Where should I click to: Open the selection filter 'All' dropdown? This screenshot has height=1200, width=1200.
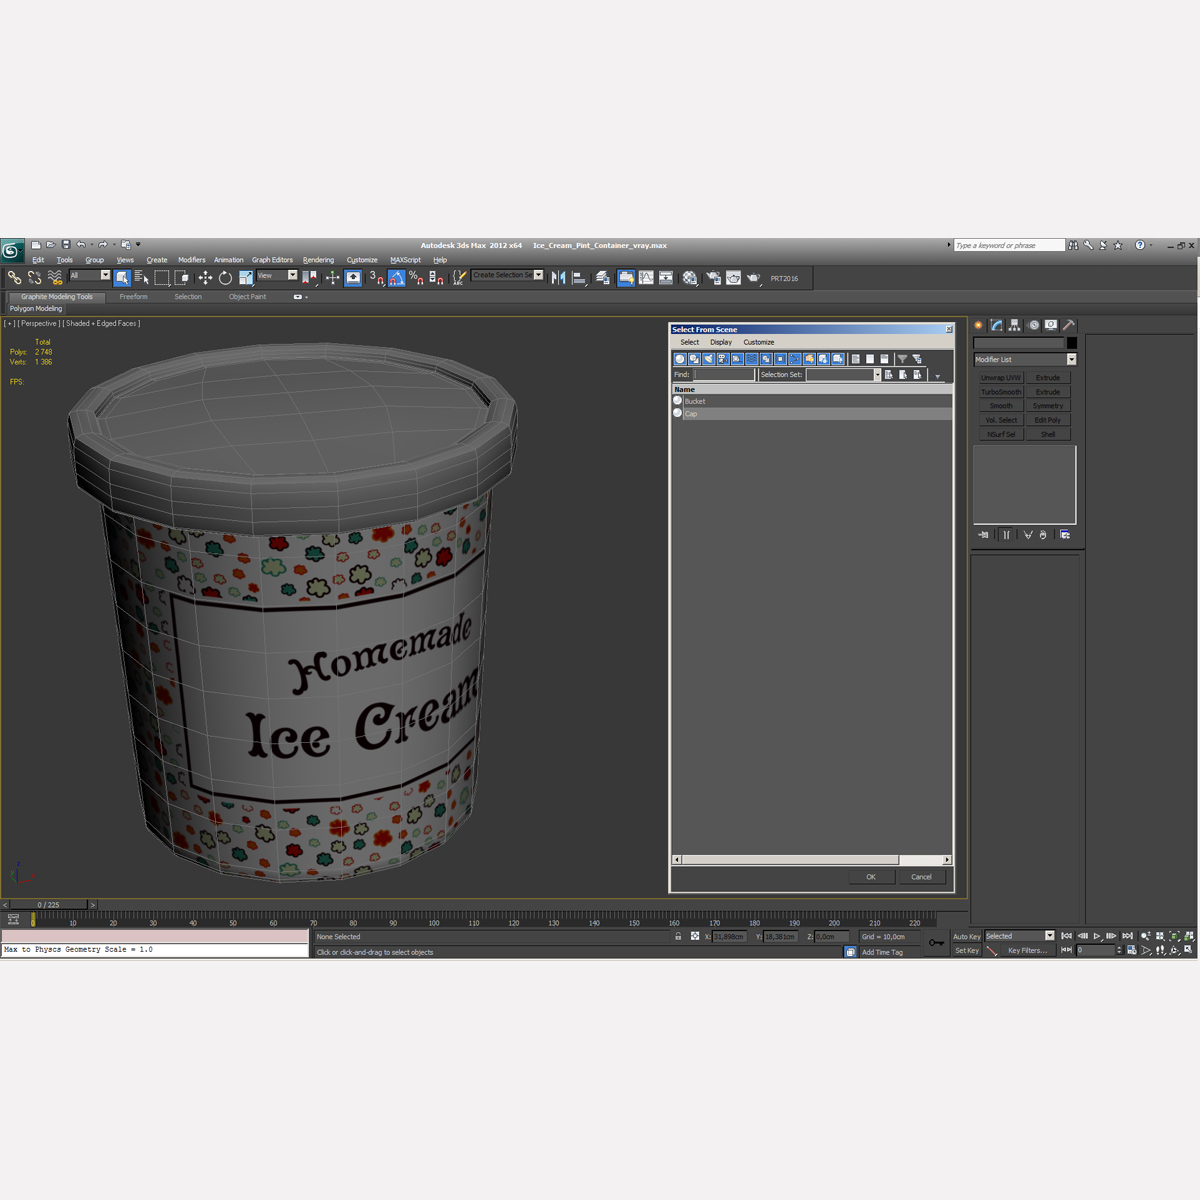(90, 275)
